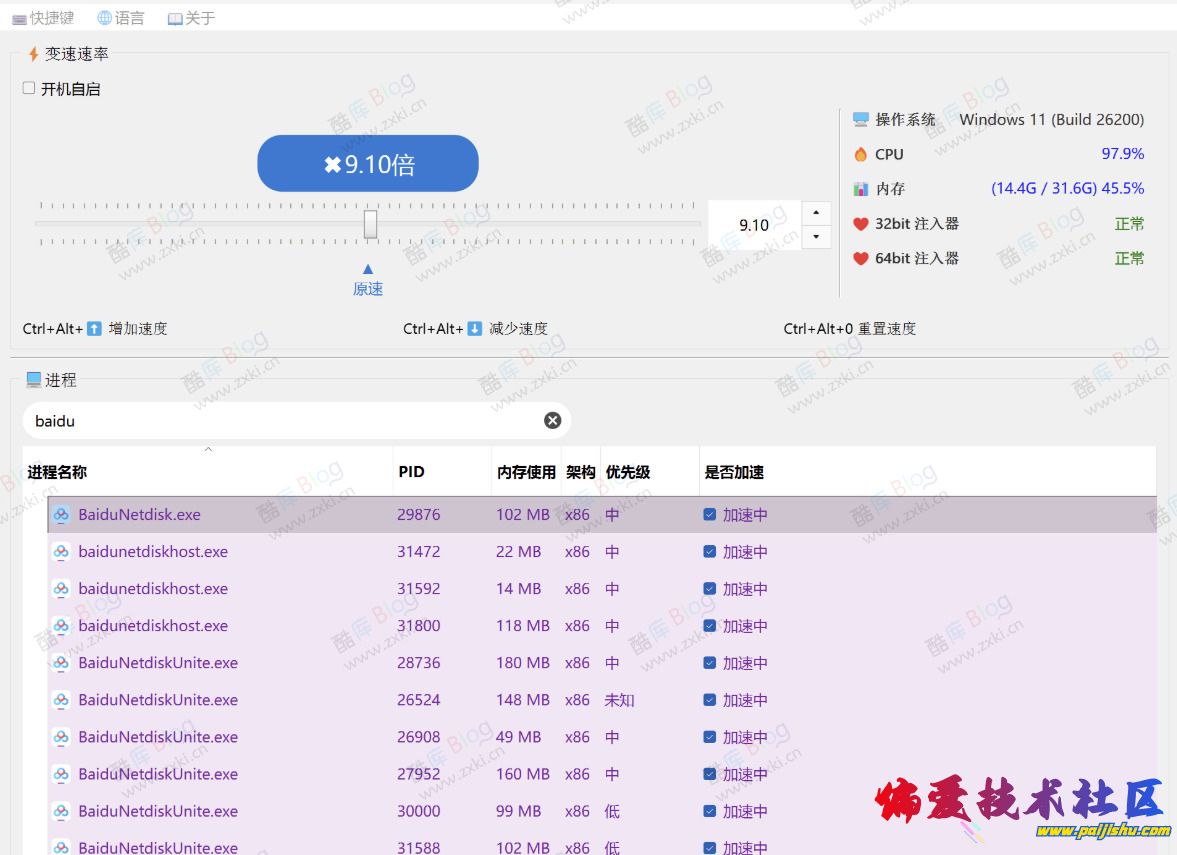Click the speed slider handle
Viewport: 1177px width, 855px height.
click(x=370, y=224)
